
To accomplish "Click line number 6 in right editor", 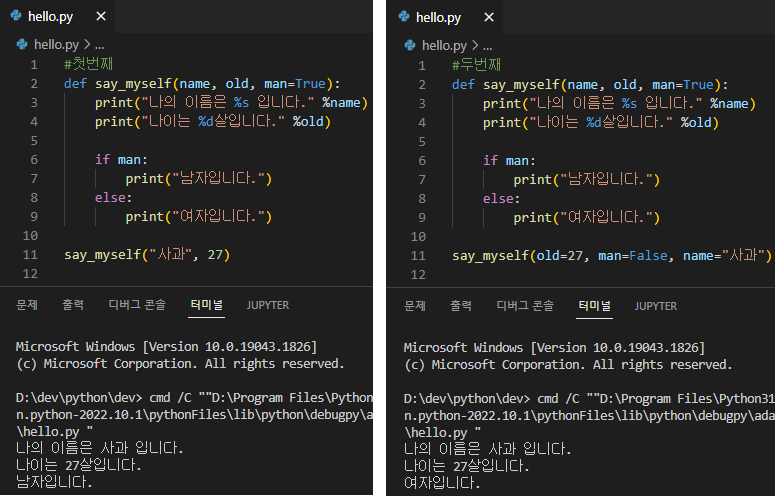I will [422, 161].
